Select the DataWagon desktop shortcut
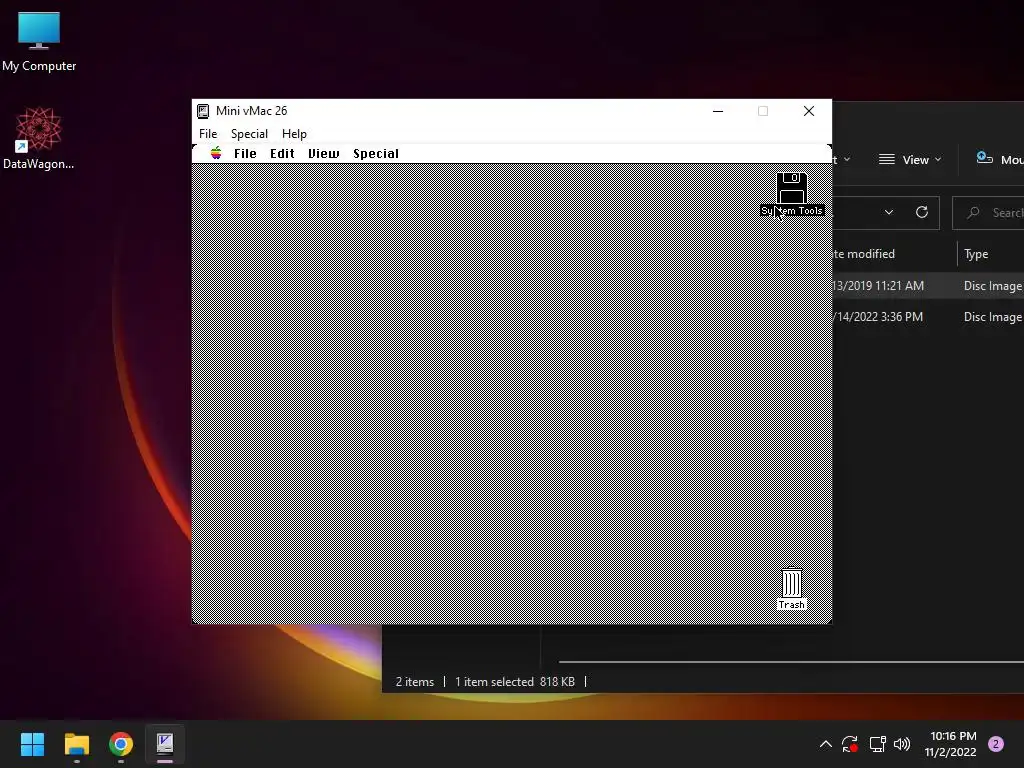 [39, 138]
